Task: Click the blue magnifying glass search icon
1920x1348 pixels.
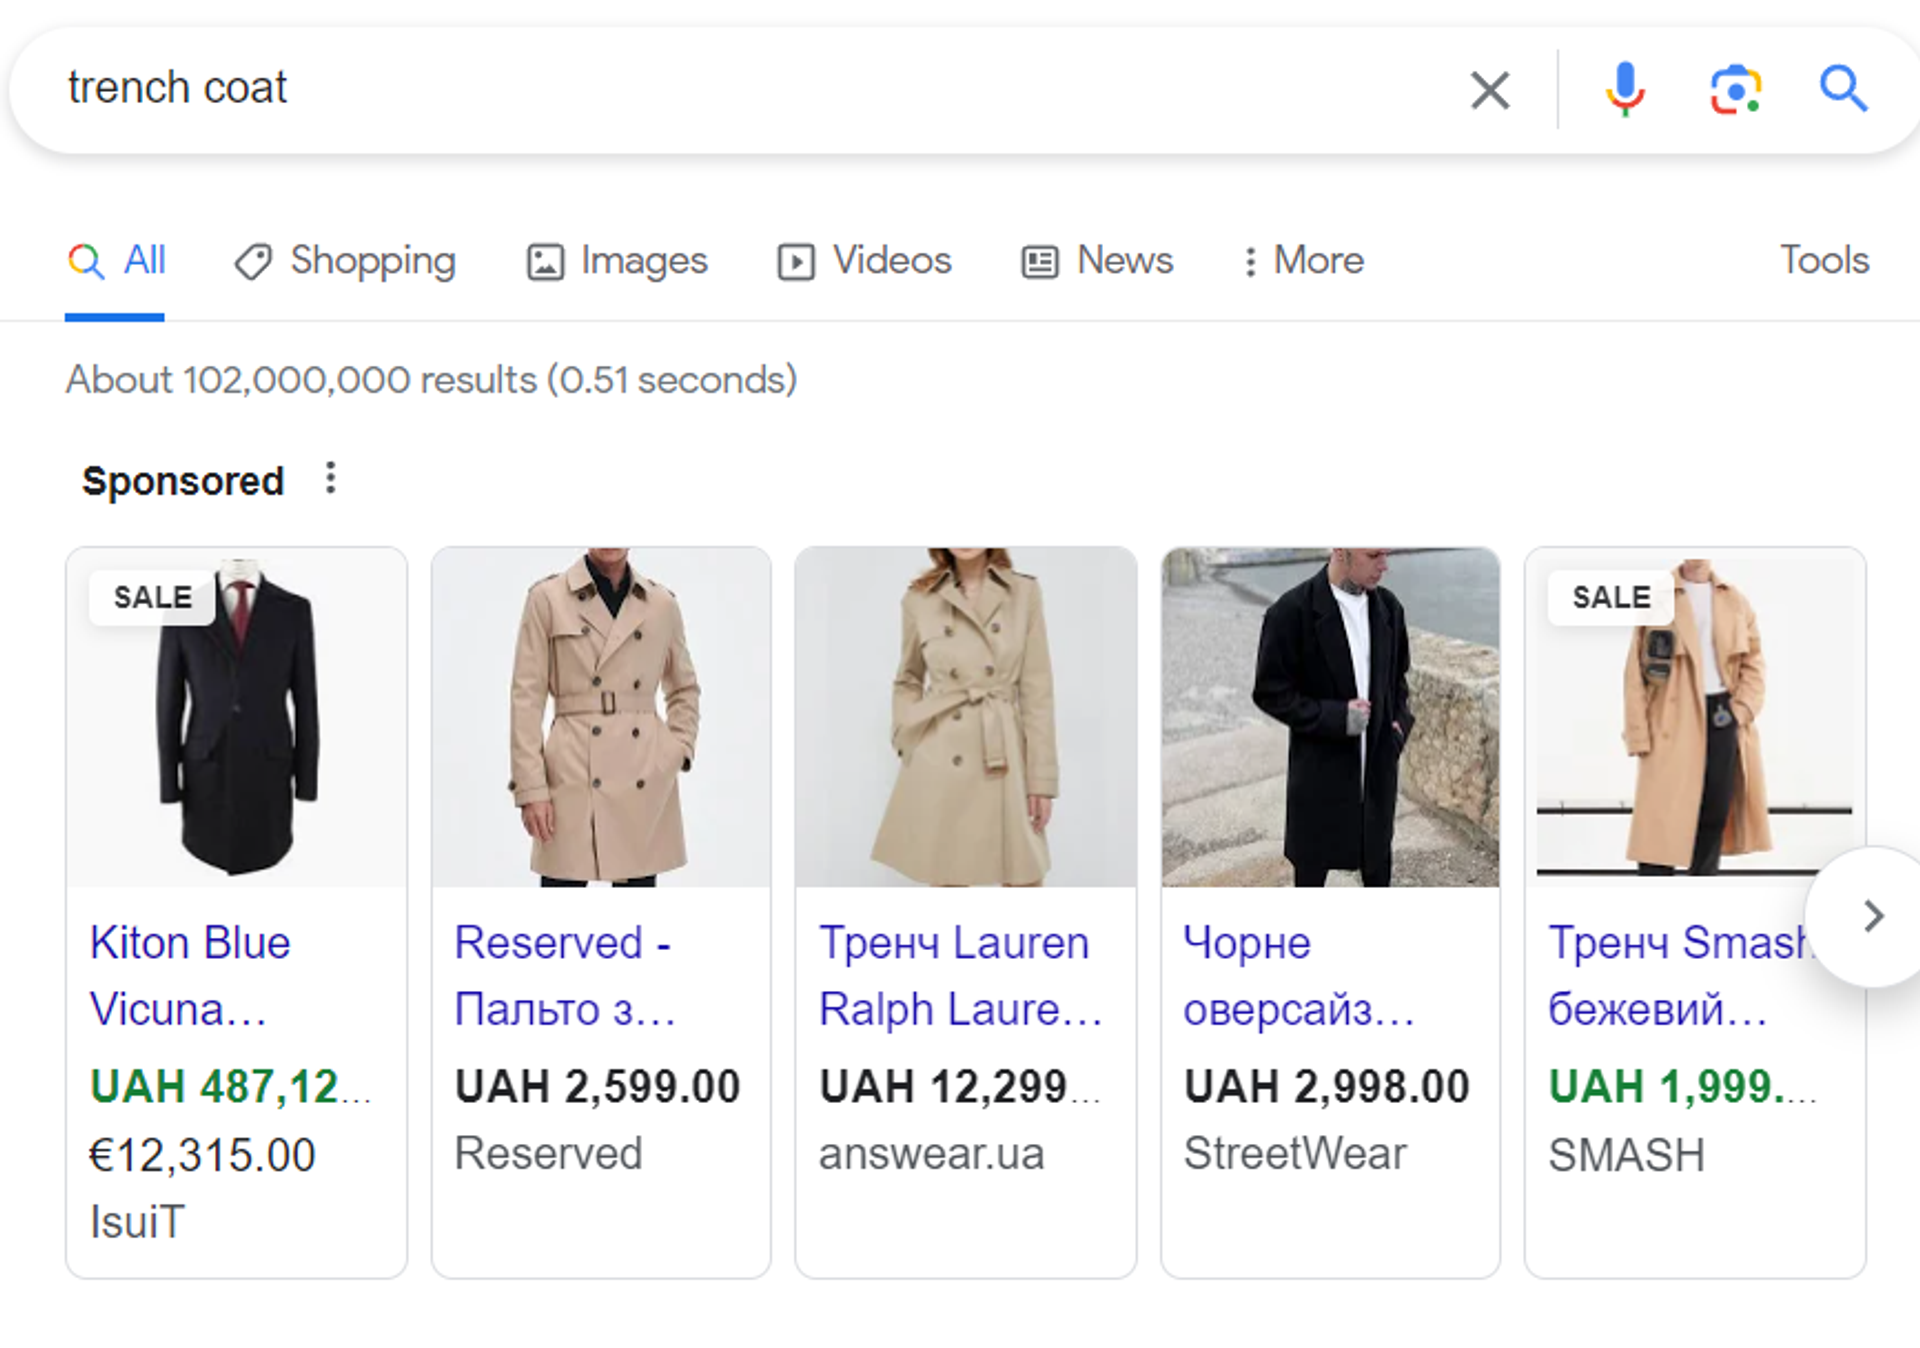Action: (x=1843, y=89)
